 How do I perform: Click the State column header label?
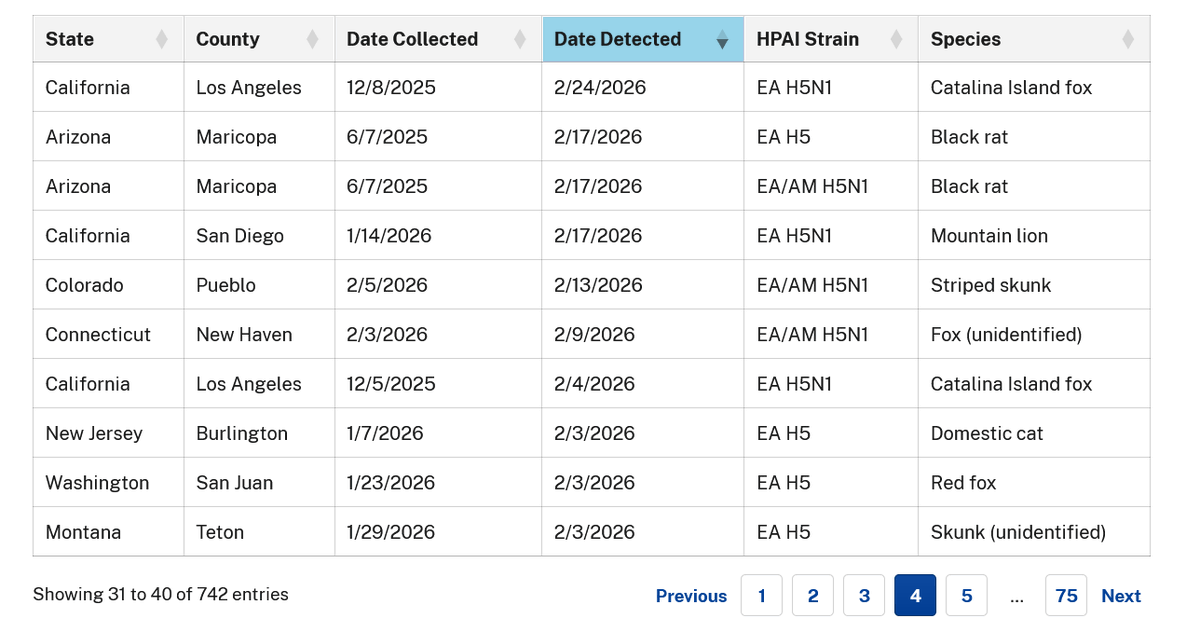[x=70, y=39]
